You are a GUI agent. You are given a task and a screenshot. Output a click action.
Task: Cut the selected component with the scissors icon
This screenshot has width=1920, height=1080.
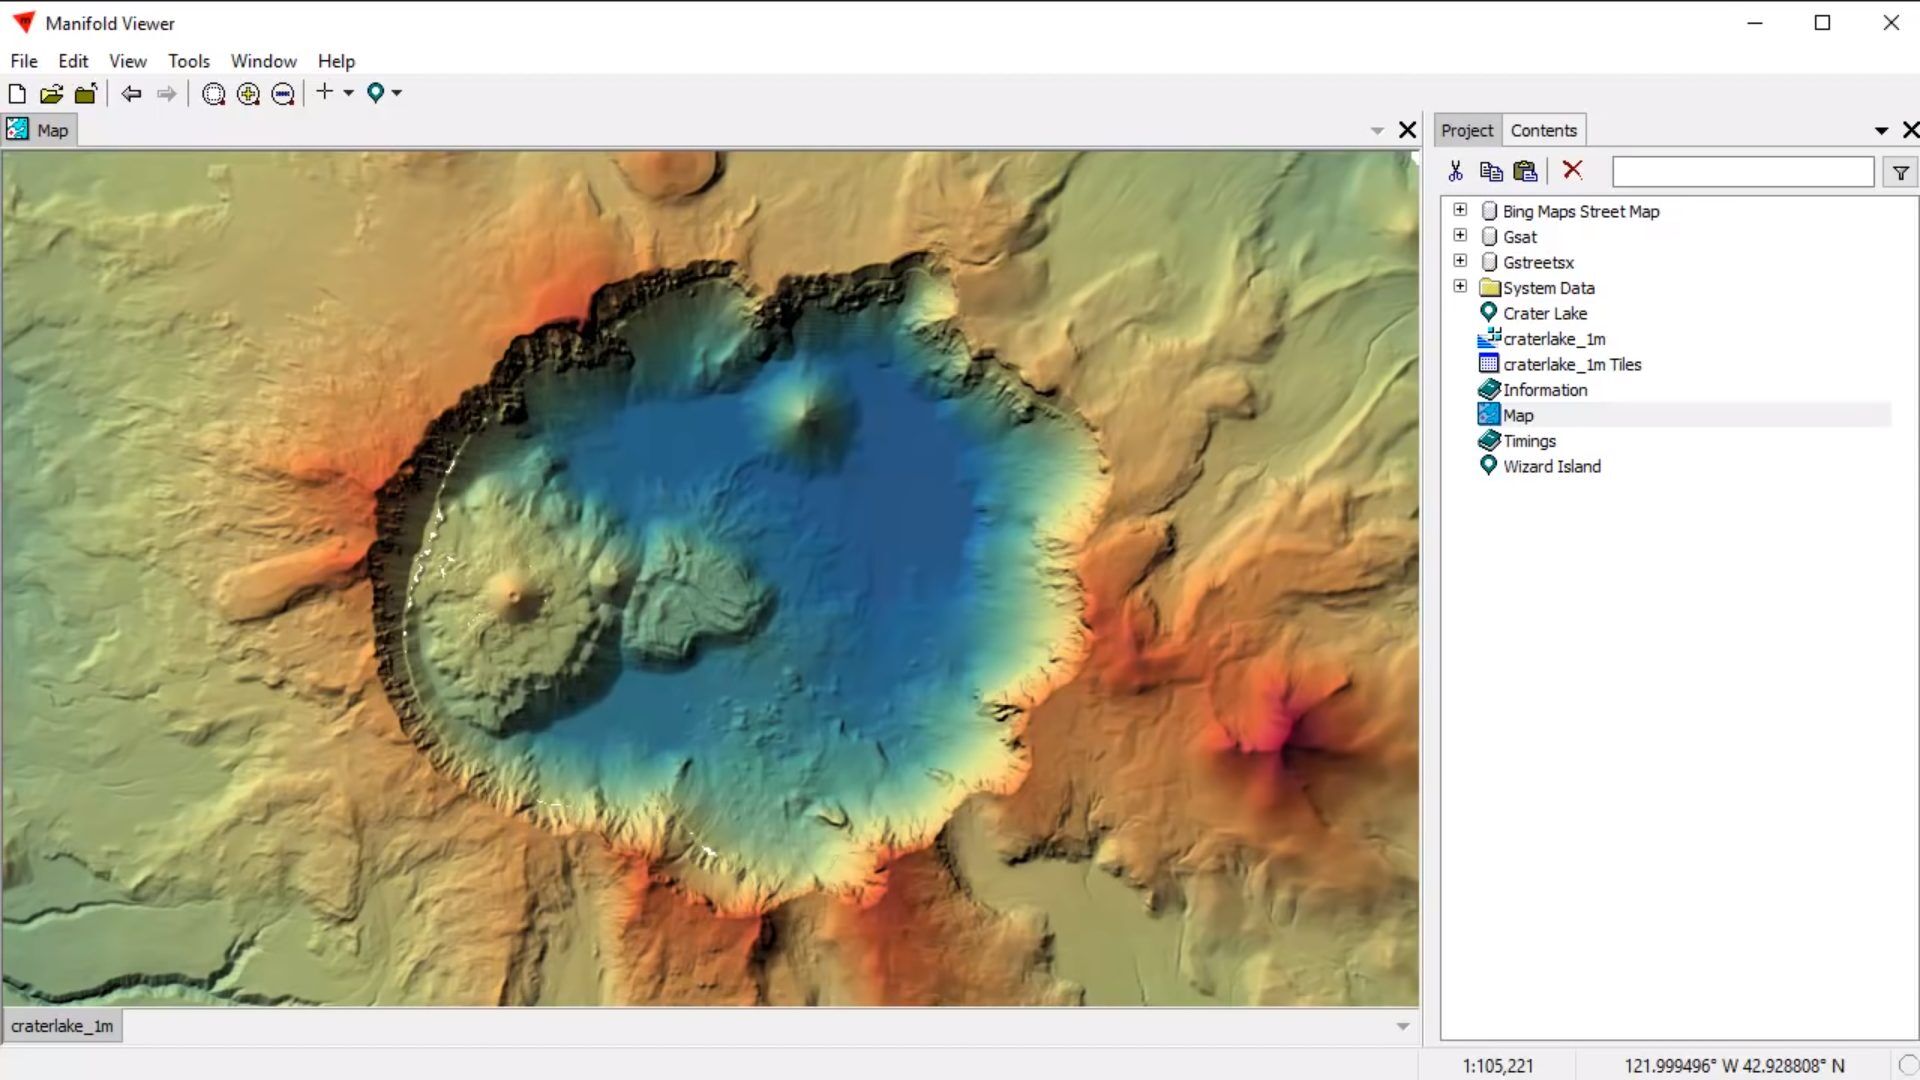1456,171
